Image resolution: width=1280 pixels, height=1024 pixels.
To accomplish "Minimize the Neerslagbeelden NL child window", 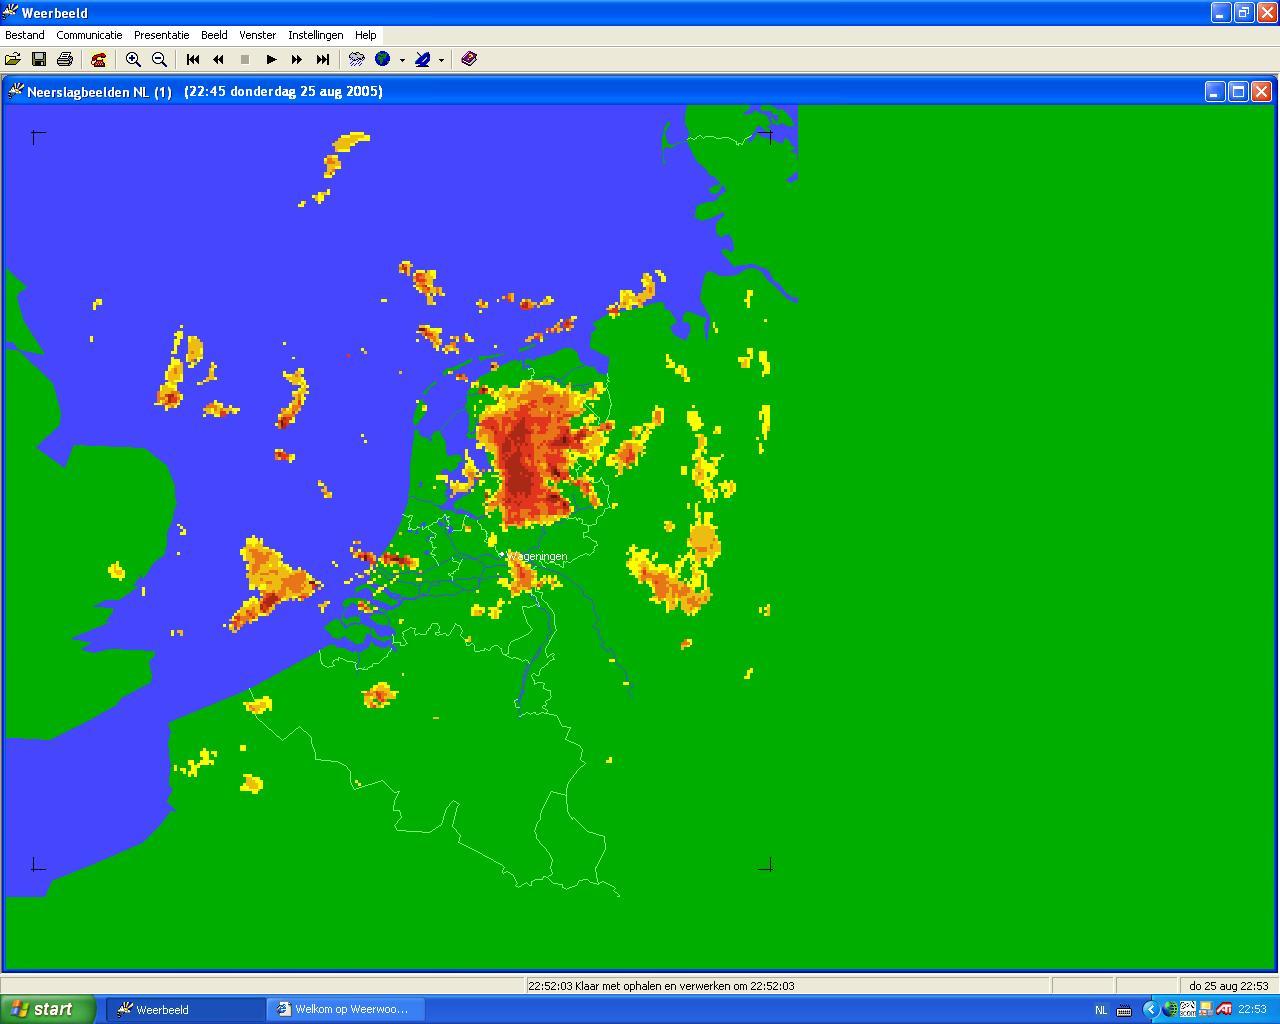I will pyautogui.click(x=1215, y=92).
